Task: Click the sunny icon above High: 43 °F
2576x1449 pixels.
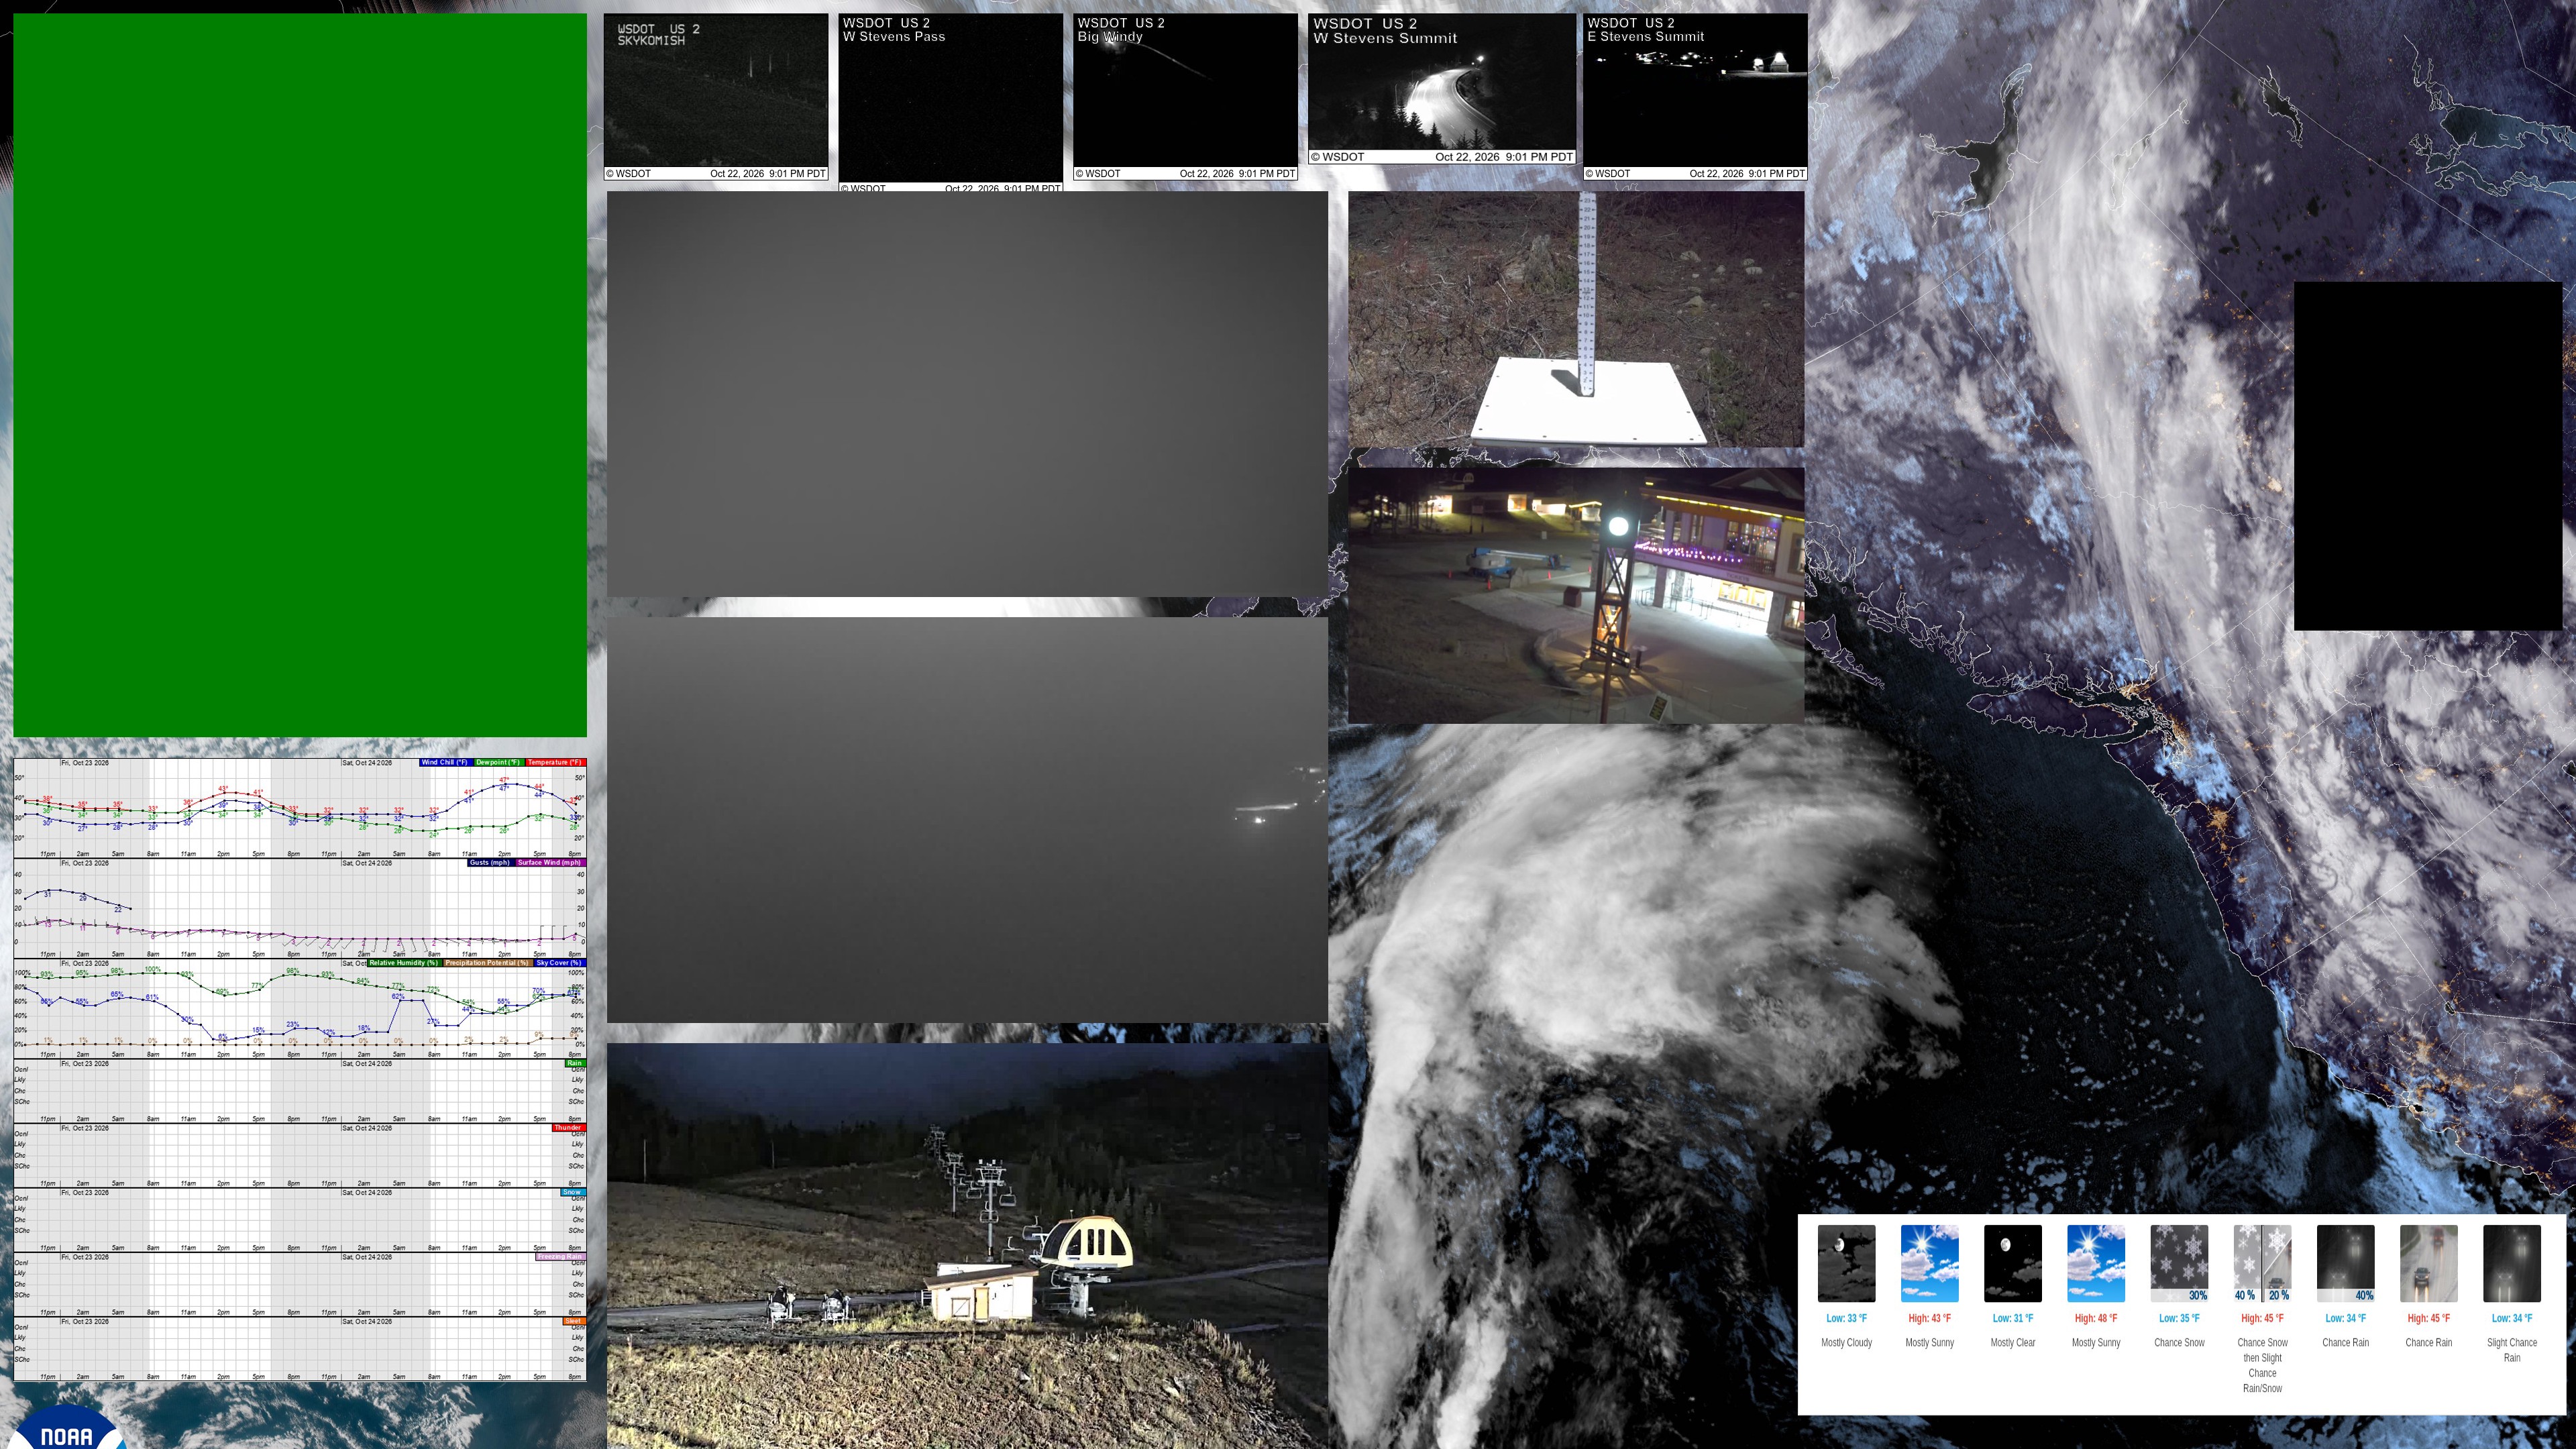Action: point(1929,1263)
